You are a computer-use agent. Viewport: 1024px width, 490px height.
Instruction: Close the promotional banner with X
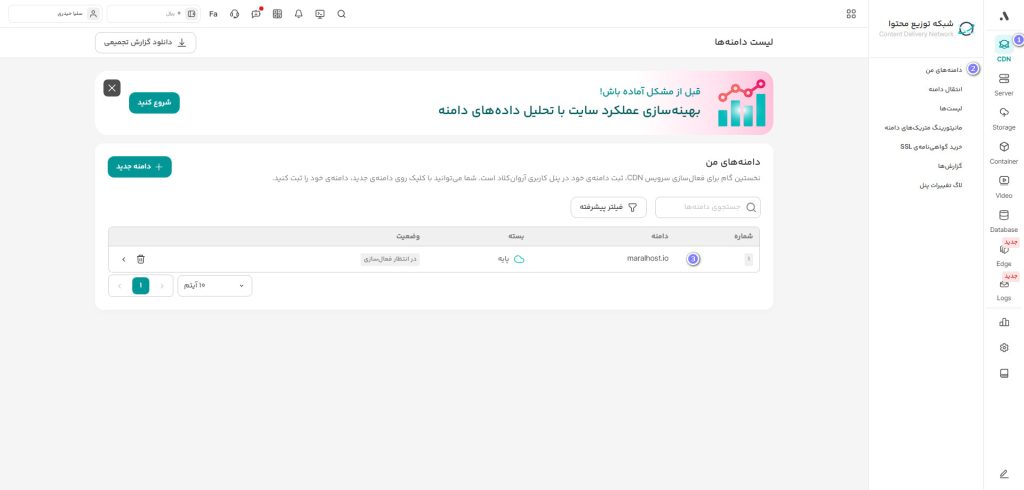point(112,88)
